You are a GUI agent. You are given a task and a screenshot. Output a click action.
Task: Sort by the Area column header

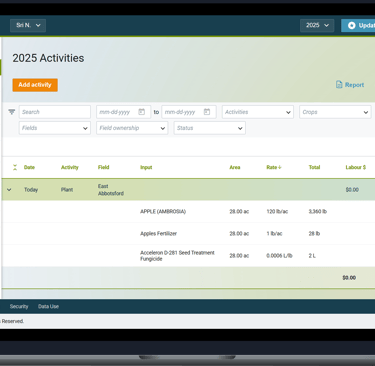tap(235, 167)
